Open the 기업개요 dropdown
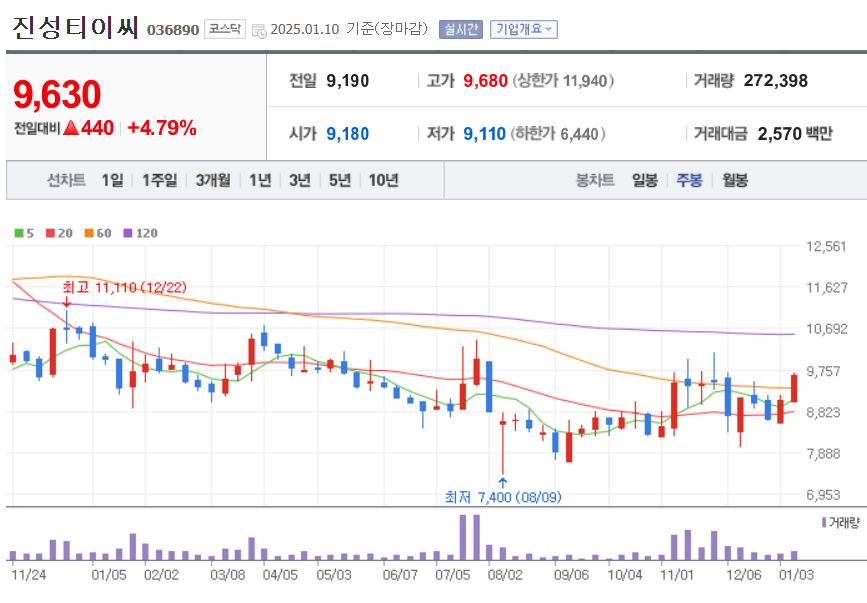The width and height of the screenshot is (867, 603). coord(524,29)
